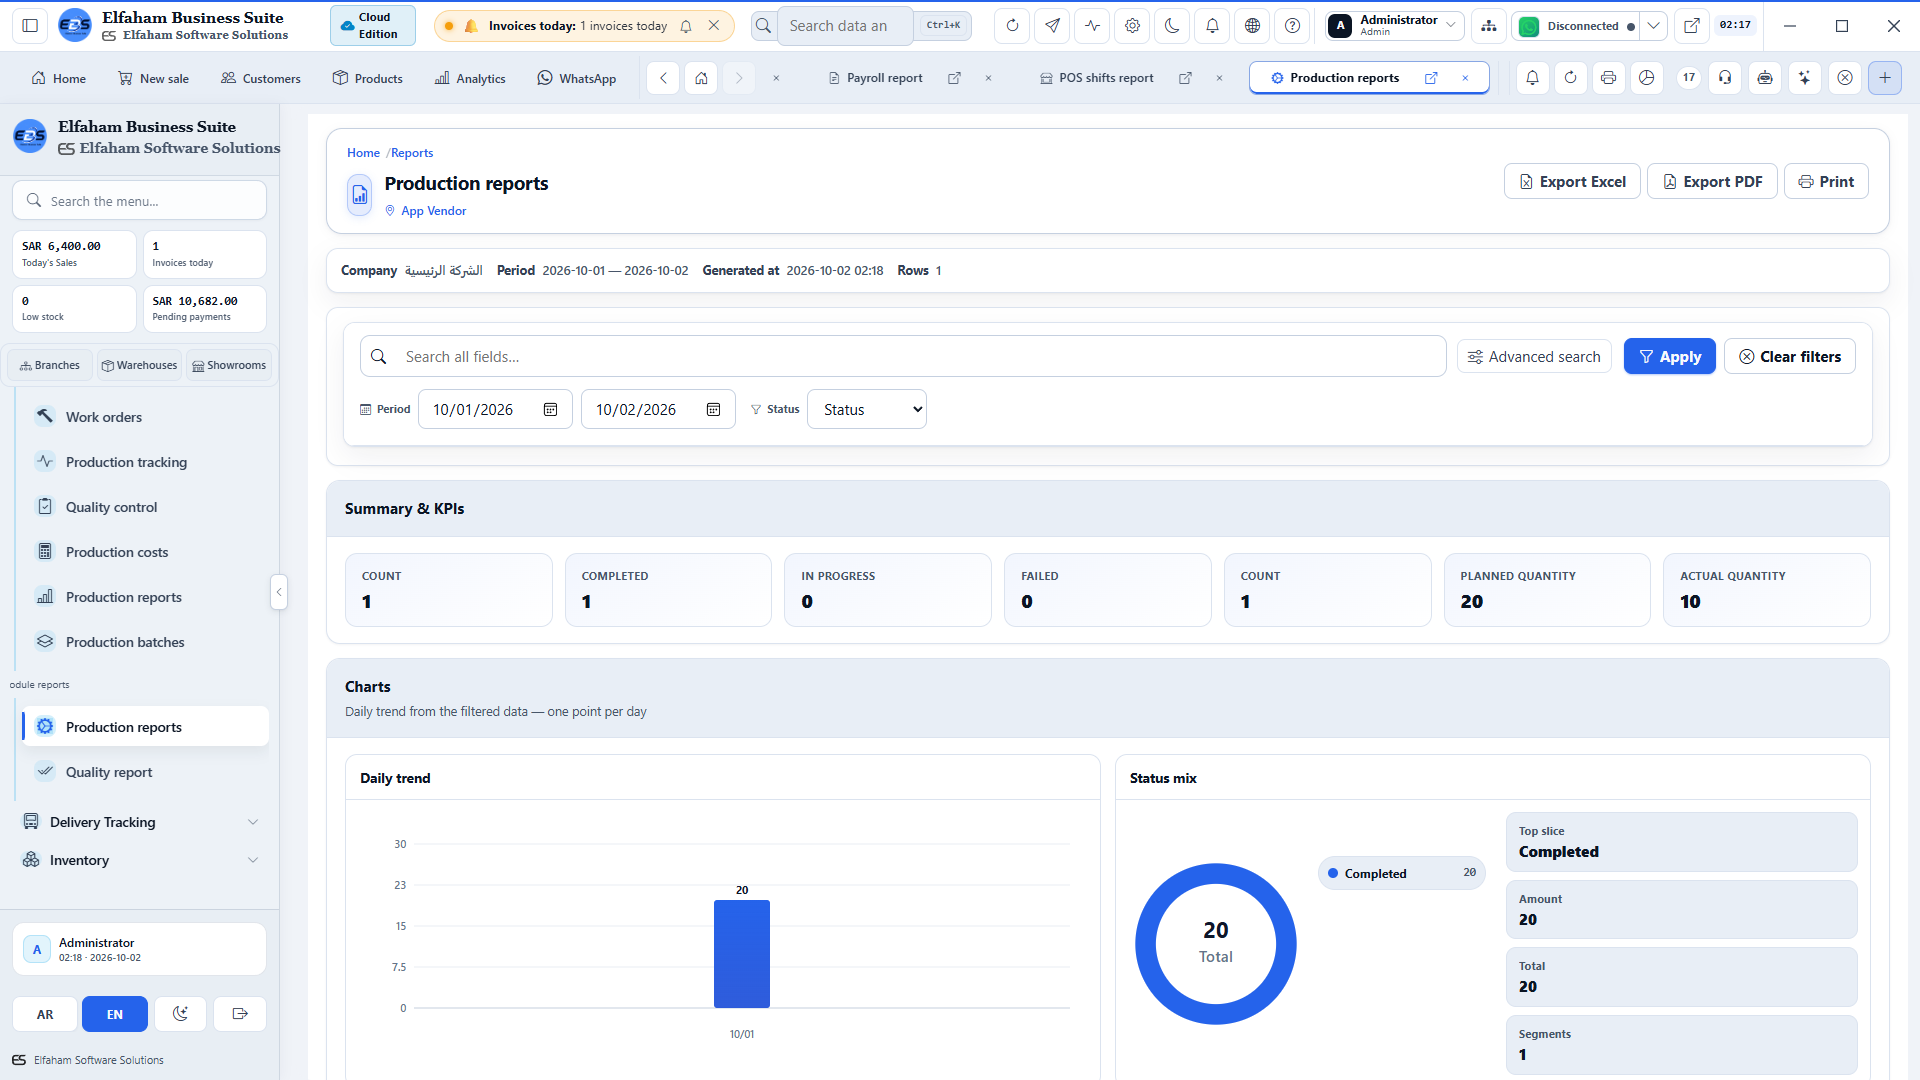The height and width of the screenshot is (1080, 1920).
Task: Dismiss the Invoices today notification
Action: pos(713,26)
